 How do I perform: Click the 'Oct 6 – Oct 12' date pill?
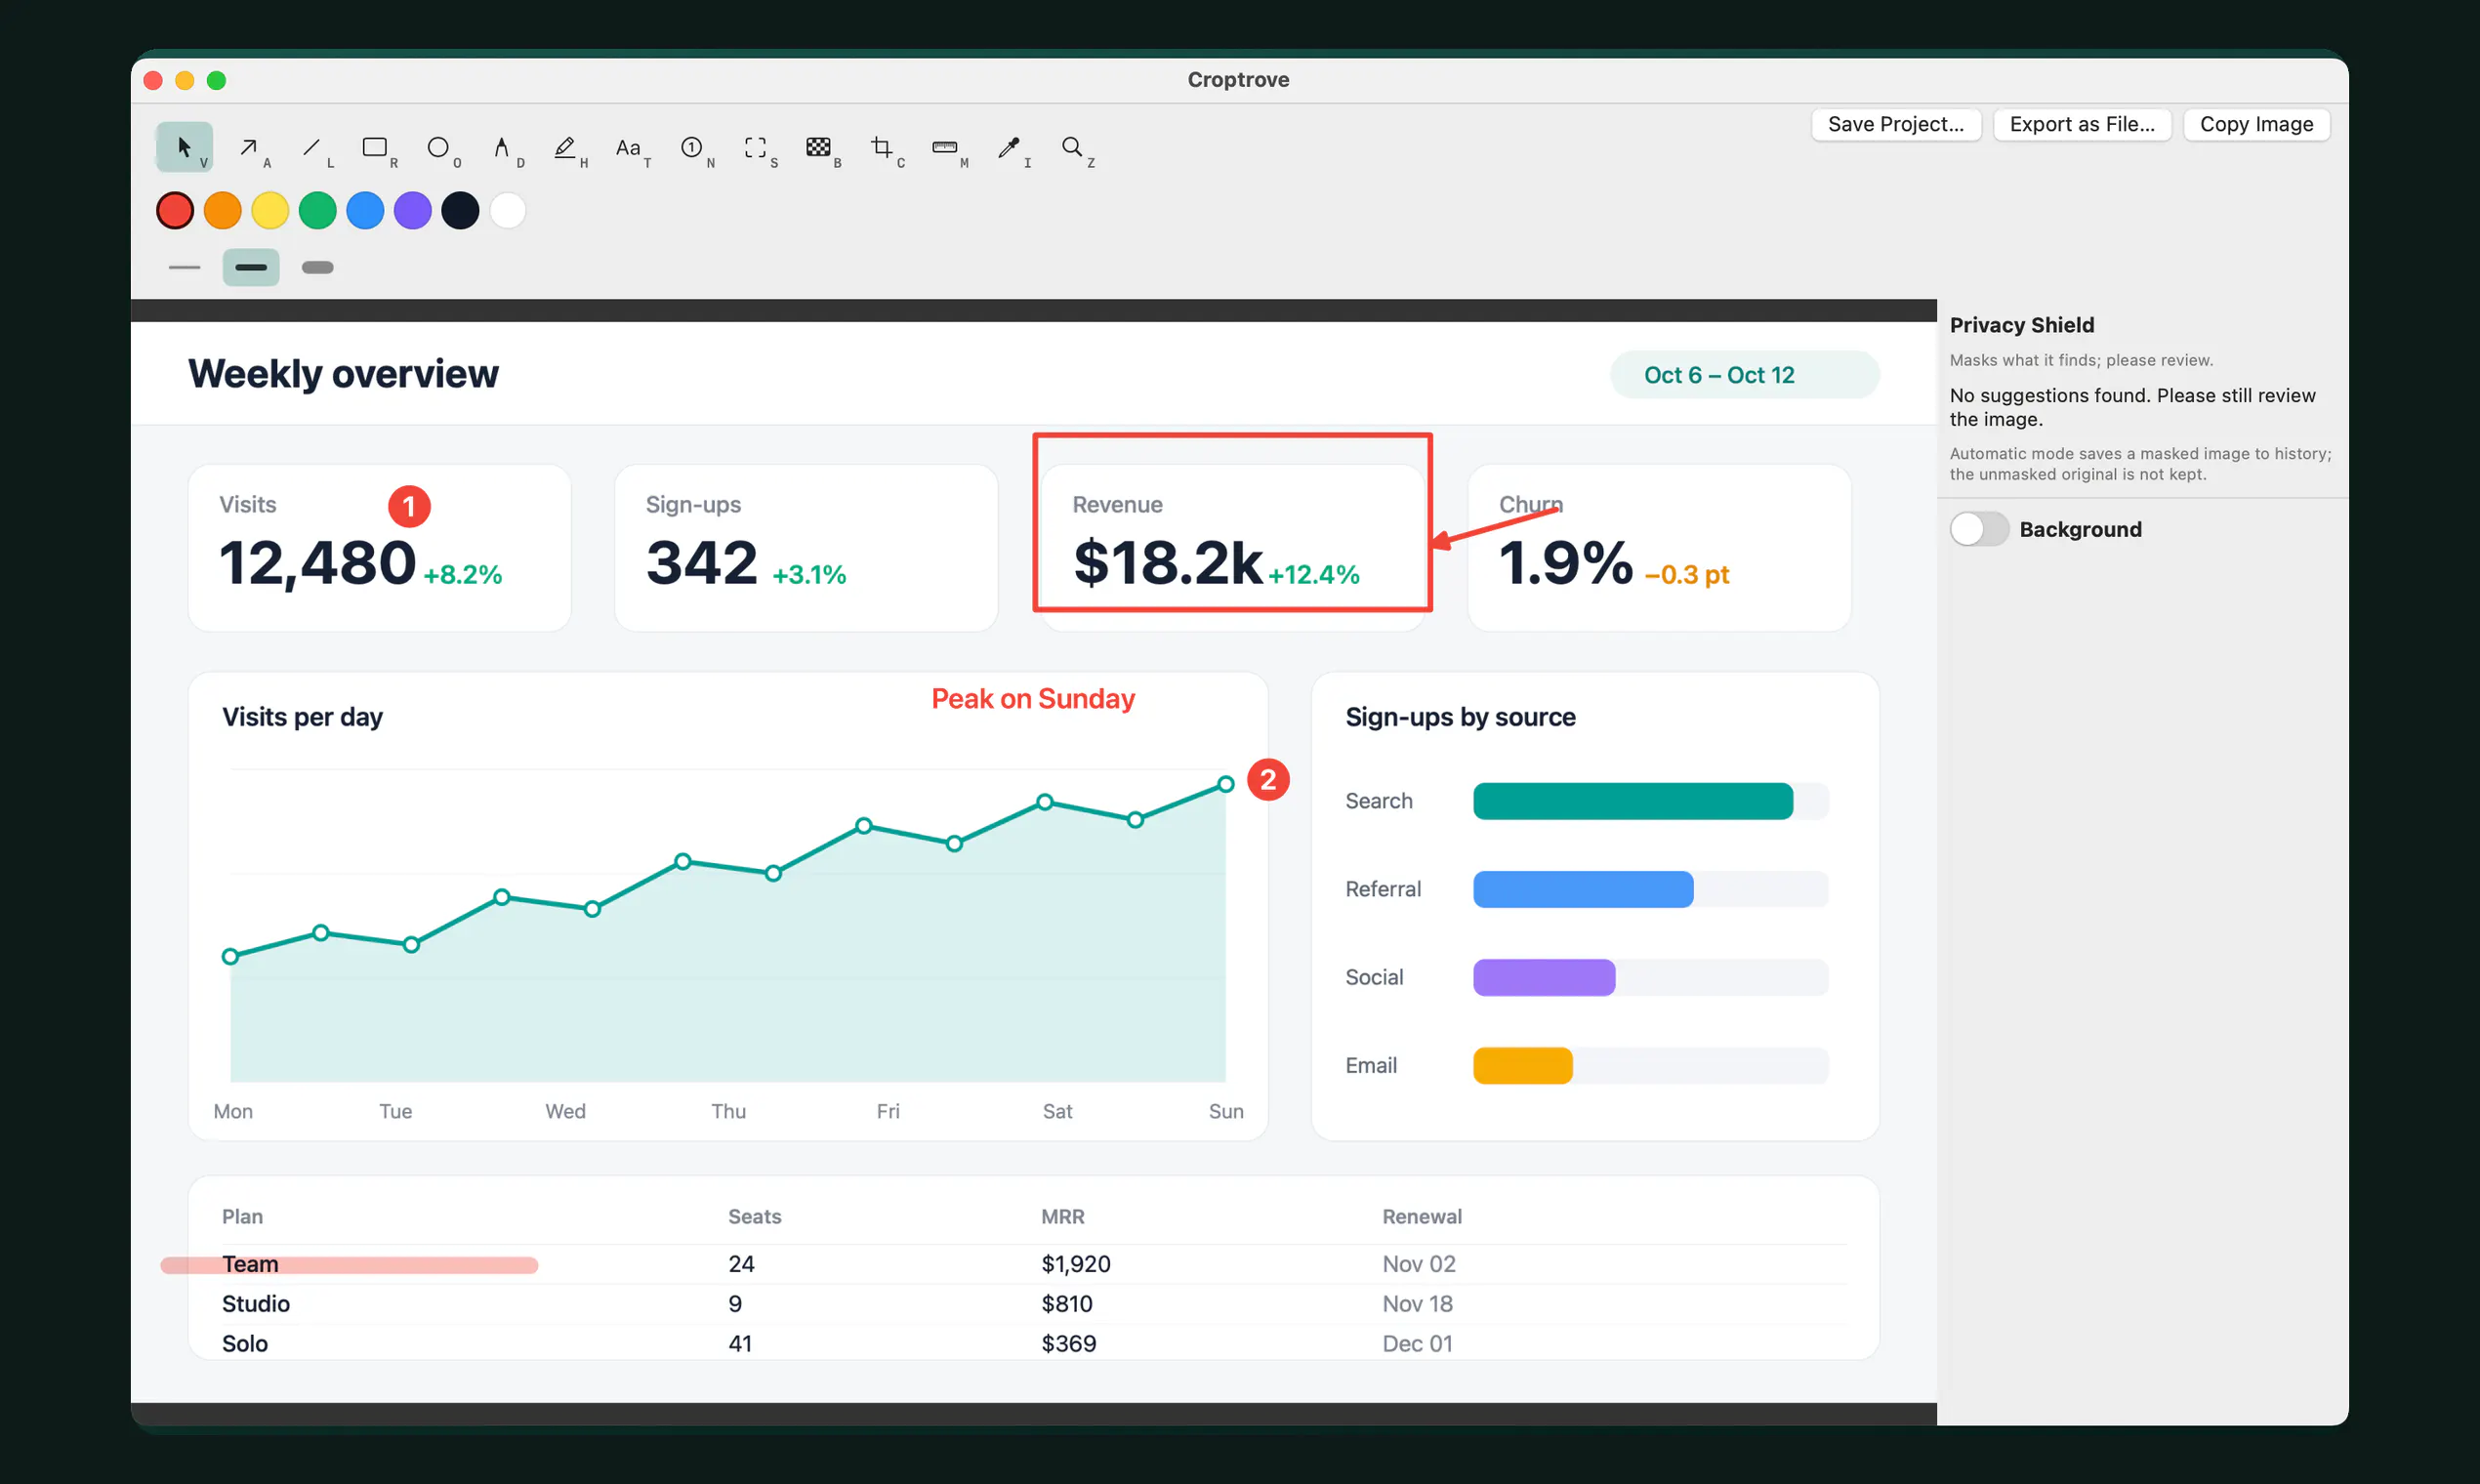[1744, 375]
